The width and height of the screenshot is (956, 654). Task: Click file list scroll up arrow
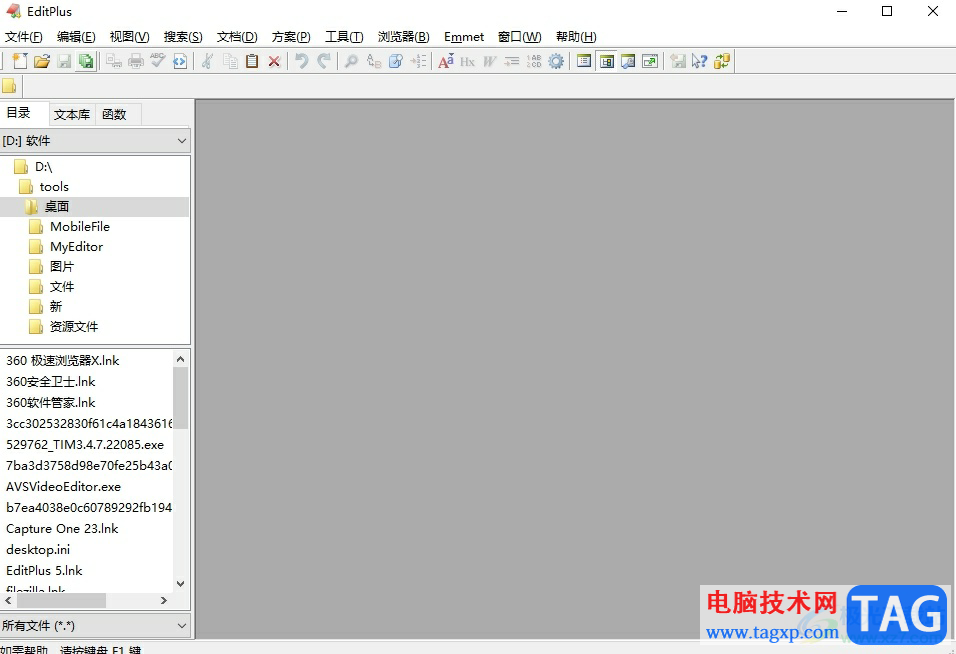[x=180, y=359]
